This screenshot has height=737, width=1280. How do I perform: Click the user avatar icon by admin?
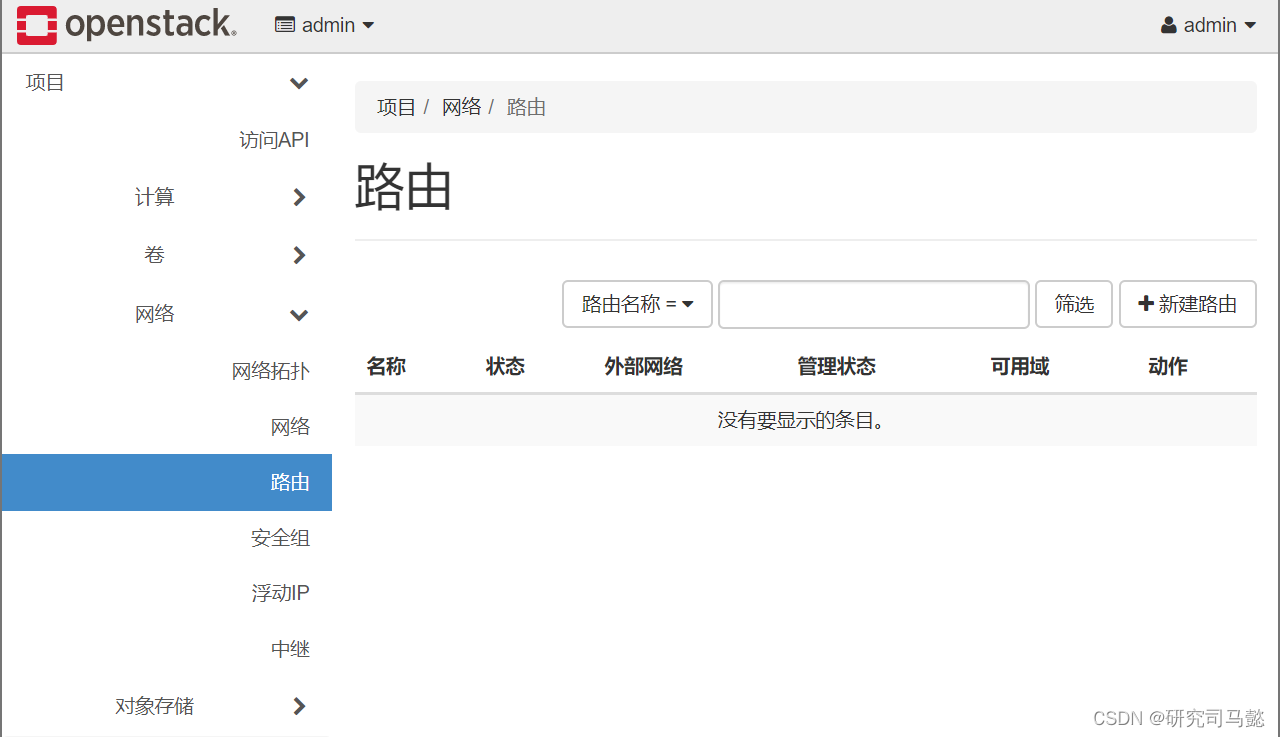(1169, 25)
